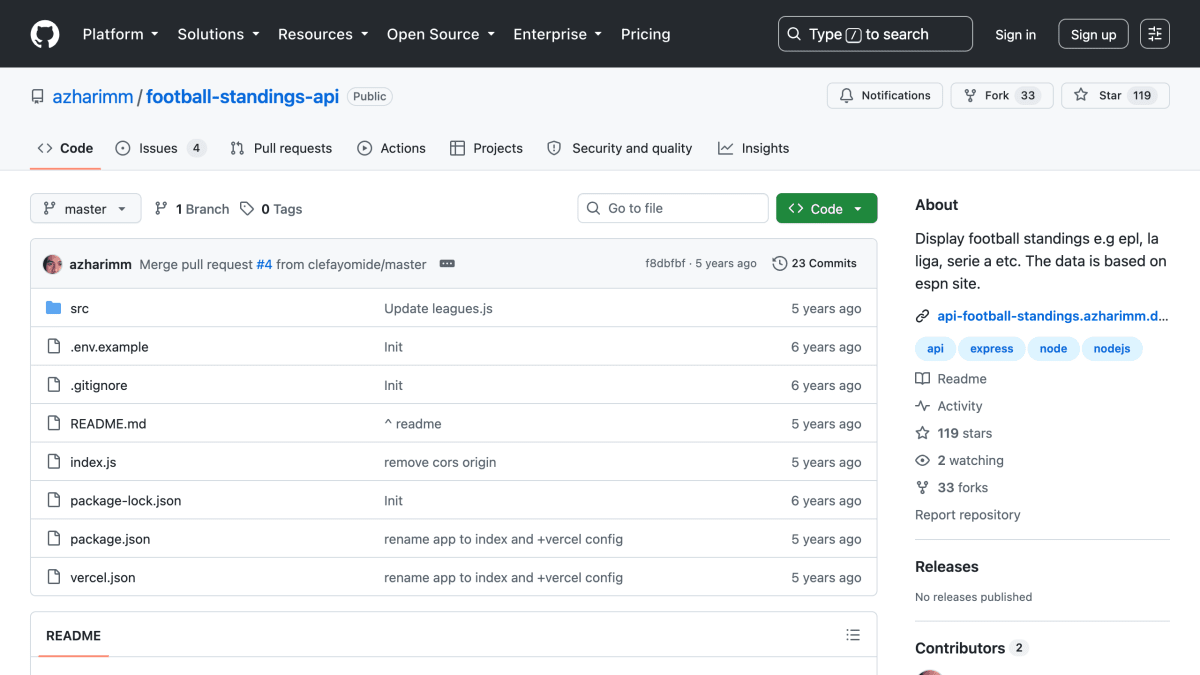
Task: Click the history clock icon near 23 Commits
Action: pos(780,264)
